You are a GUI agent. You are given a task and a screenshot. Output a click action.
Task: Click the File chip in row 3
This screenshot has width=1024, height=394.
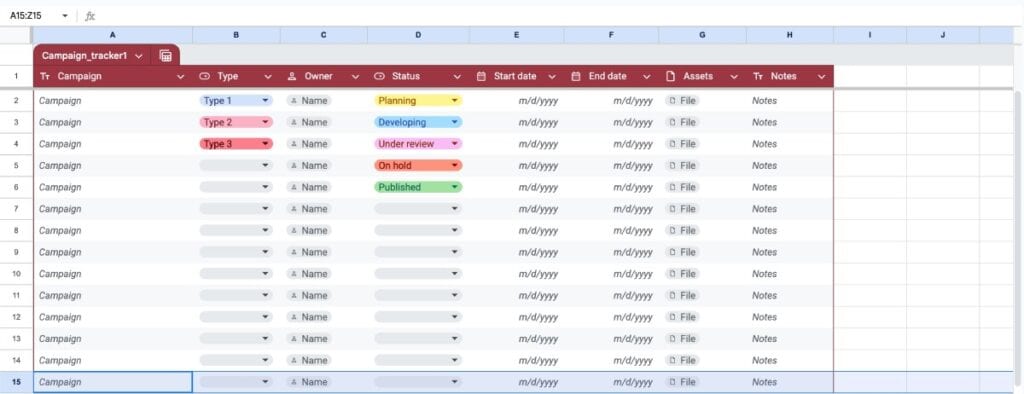[x=682, y=122]
